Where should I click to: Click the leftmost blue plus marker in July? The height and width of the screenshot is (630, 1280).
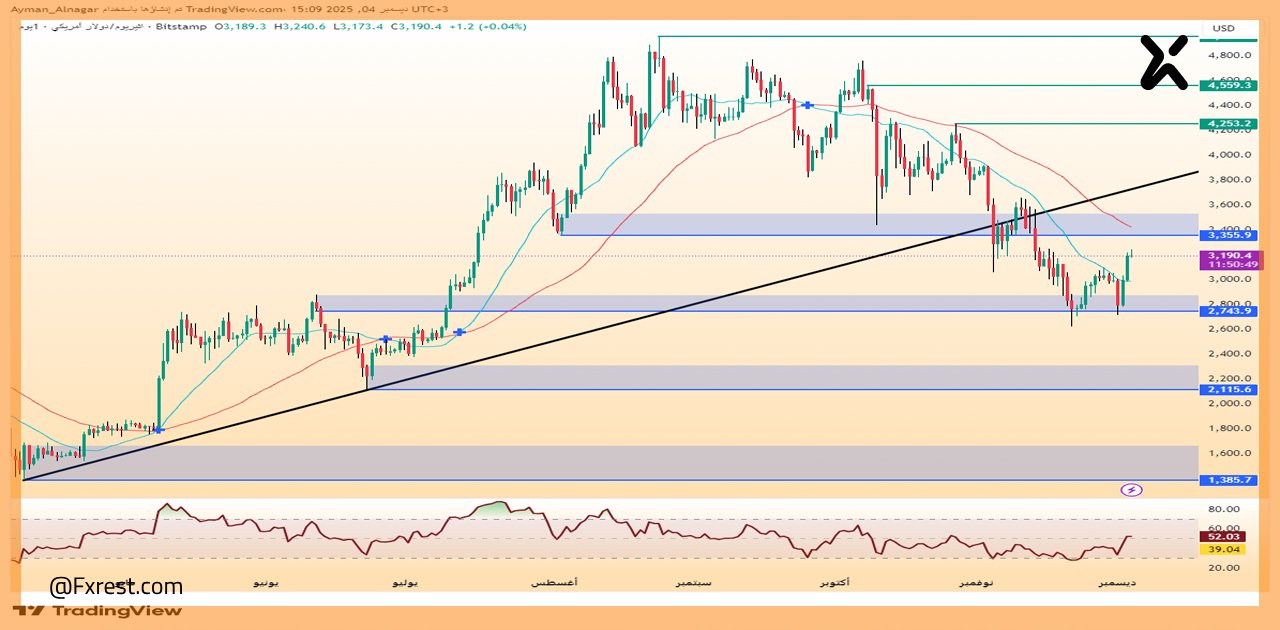384,339
